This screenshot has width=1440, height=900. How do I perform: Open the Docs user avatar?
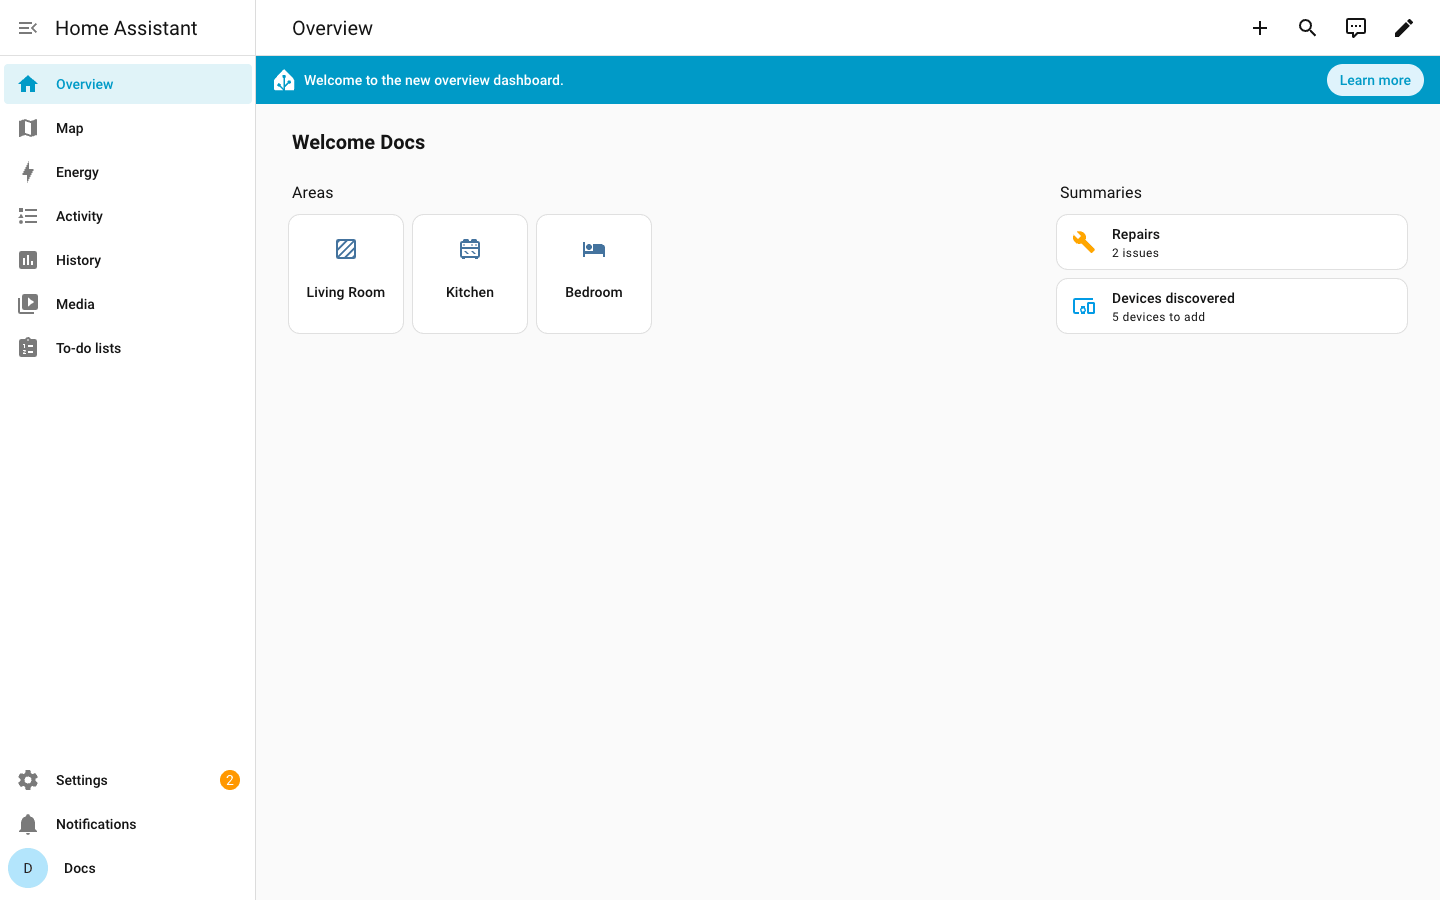28,868
